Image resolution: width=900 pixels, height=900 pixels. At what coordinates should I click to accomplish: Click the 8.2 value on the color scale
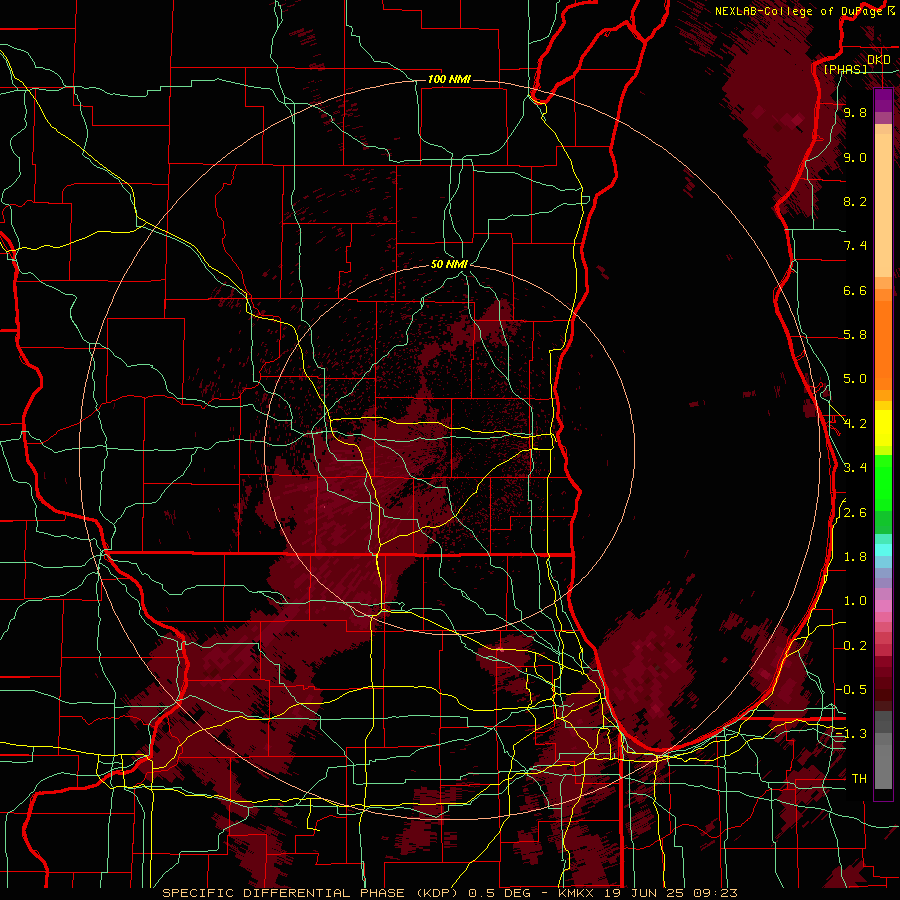pyautogui.click(x=855, y=201)
